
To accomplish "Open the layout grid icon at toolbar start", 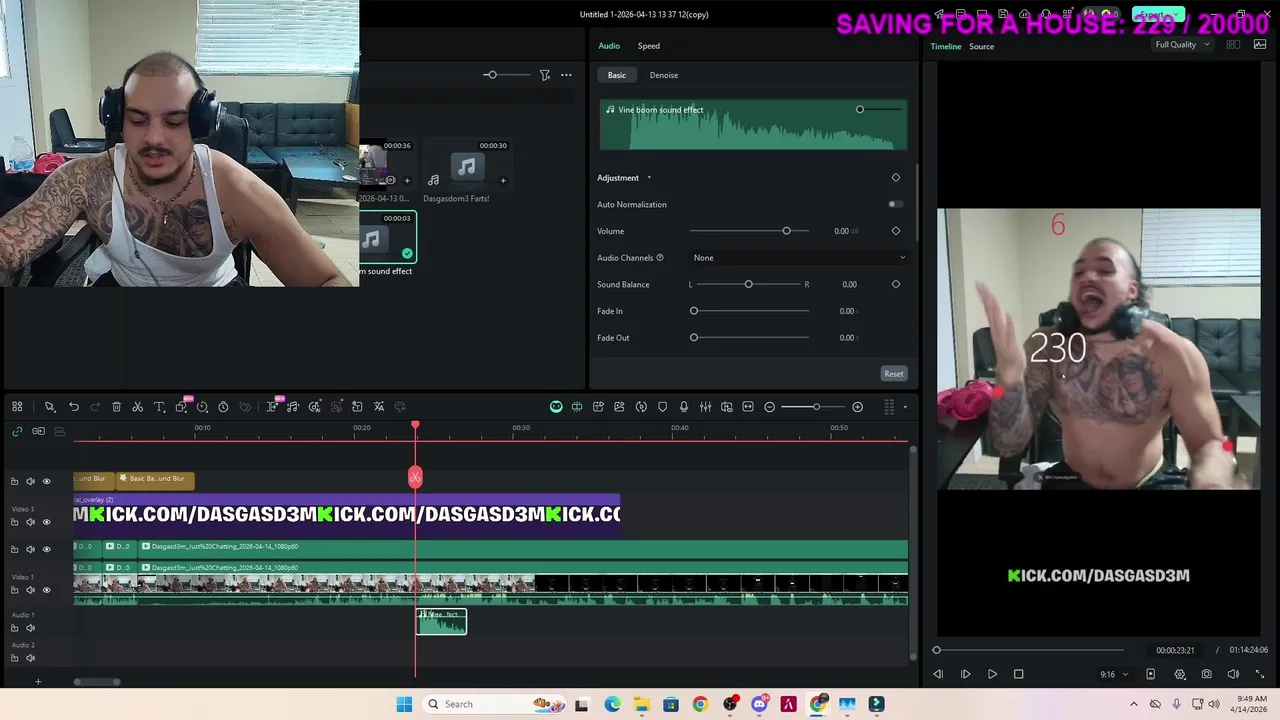I will click(17, 407).
